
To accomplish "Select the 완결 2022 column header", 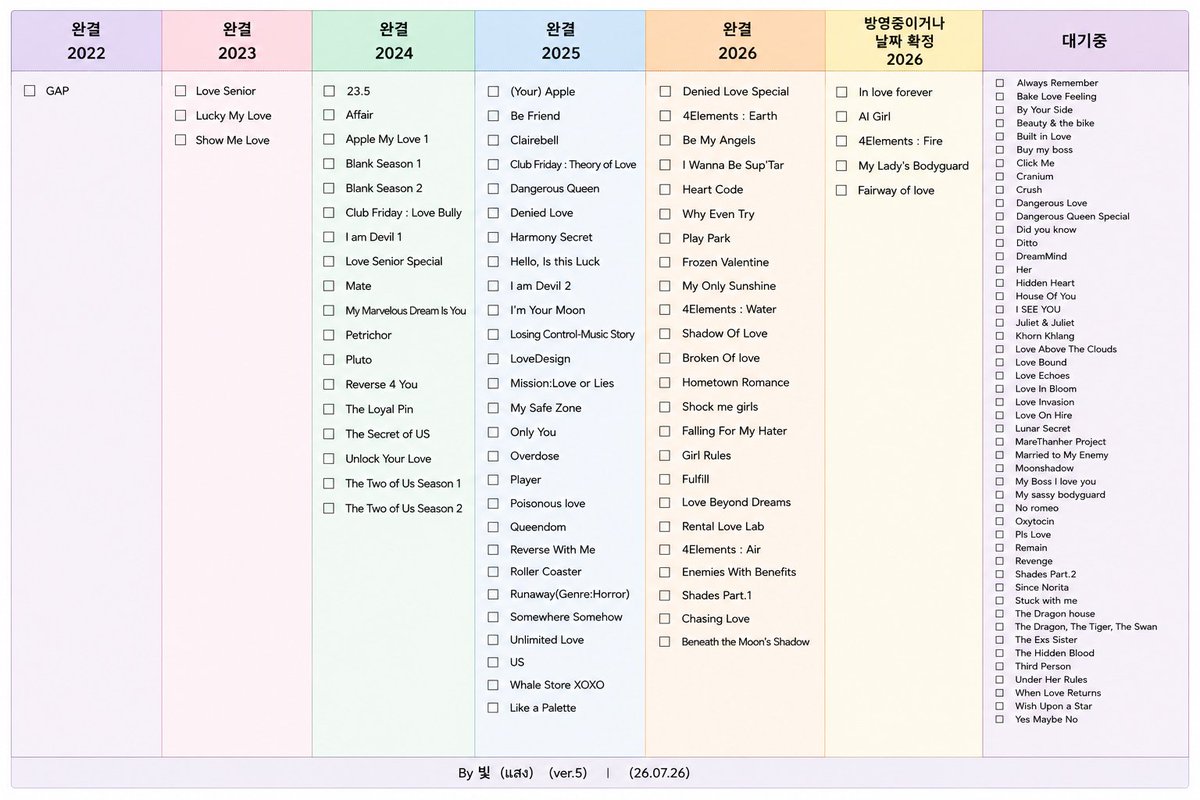I will pos(87,41).
